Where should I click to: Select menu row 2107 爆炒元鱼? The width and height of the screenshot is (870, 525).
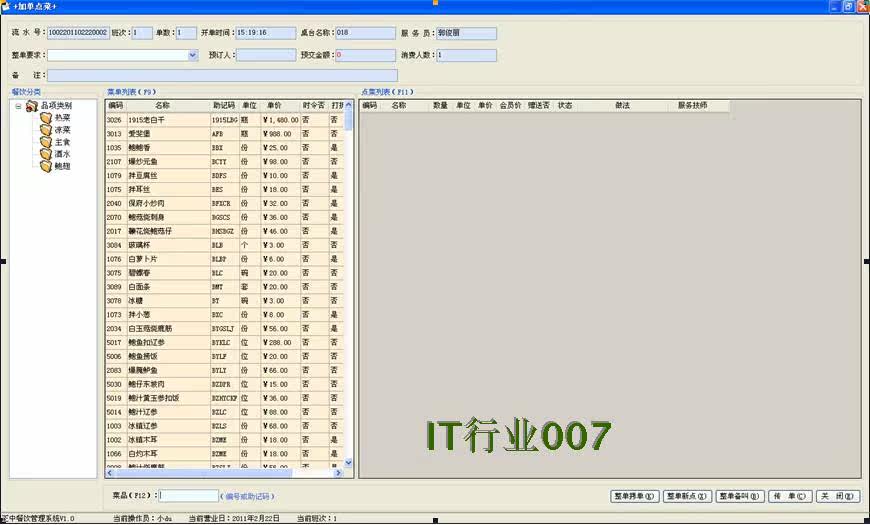(x=225, y=161)
